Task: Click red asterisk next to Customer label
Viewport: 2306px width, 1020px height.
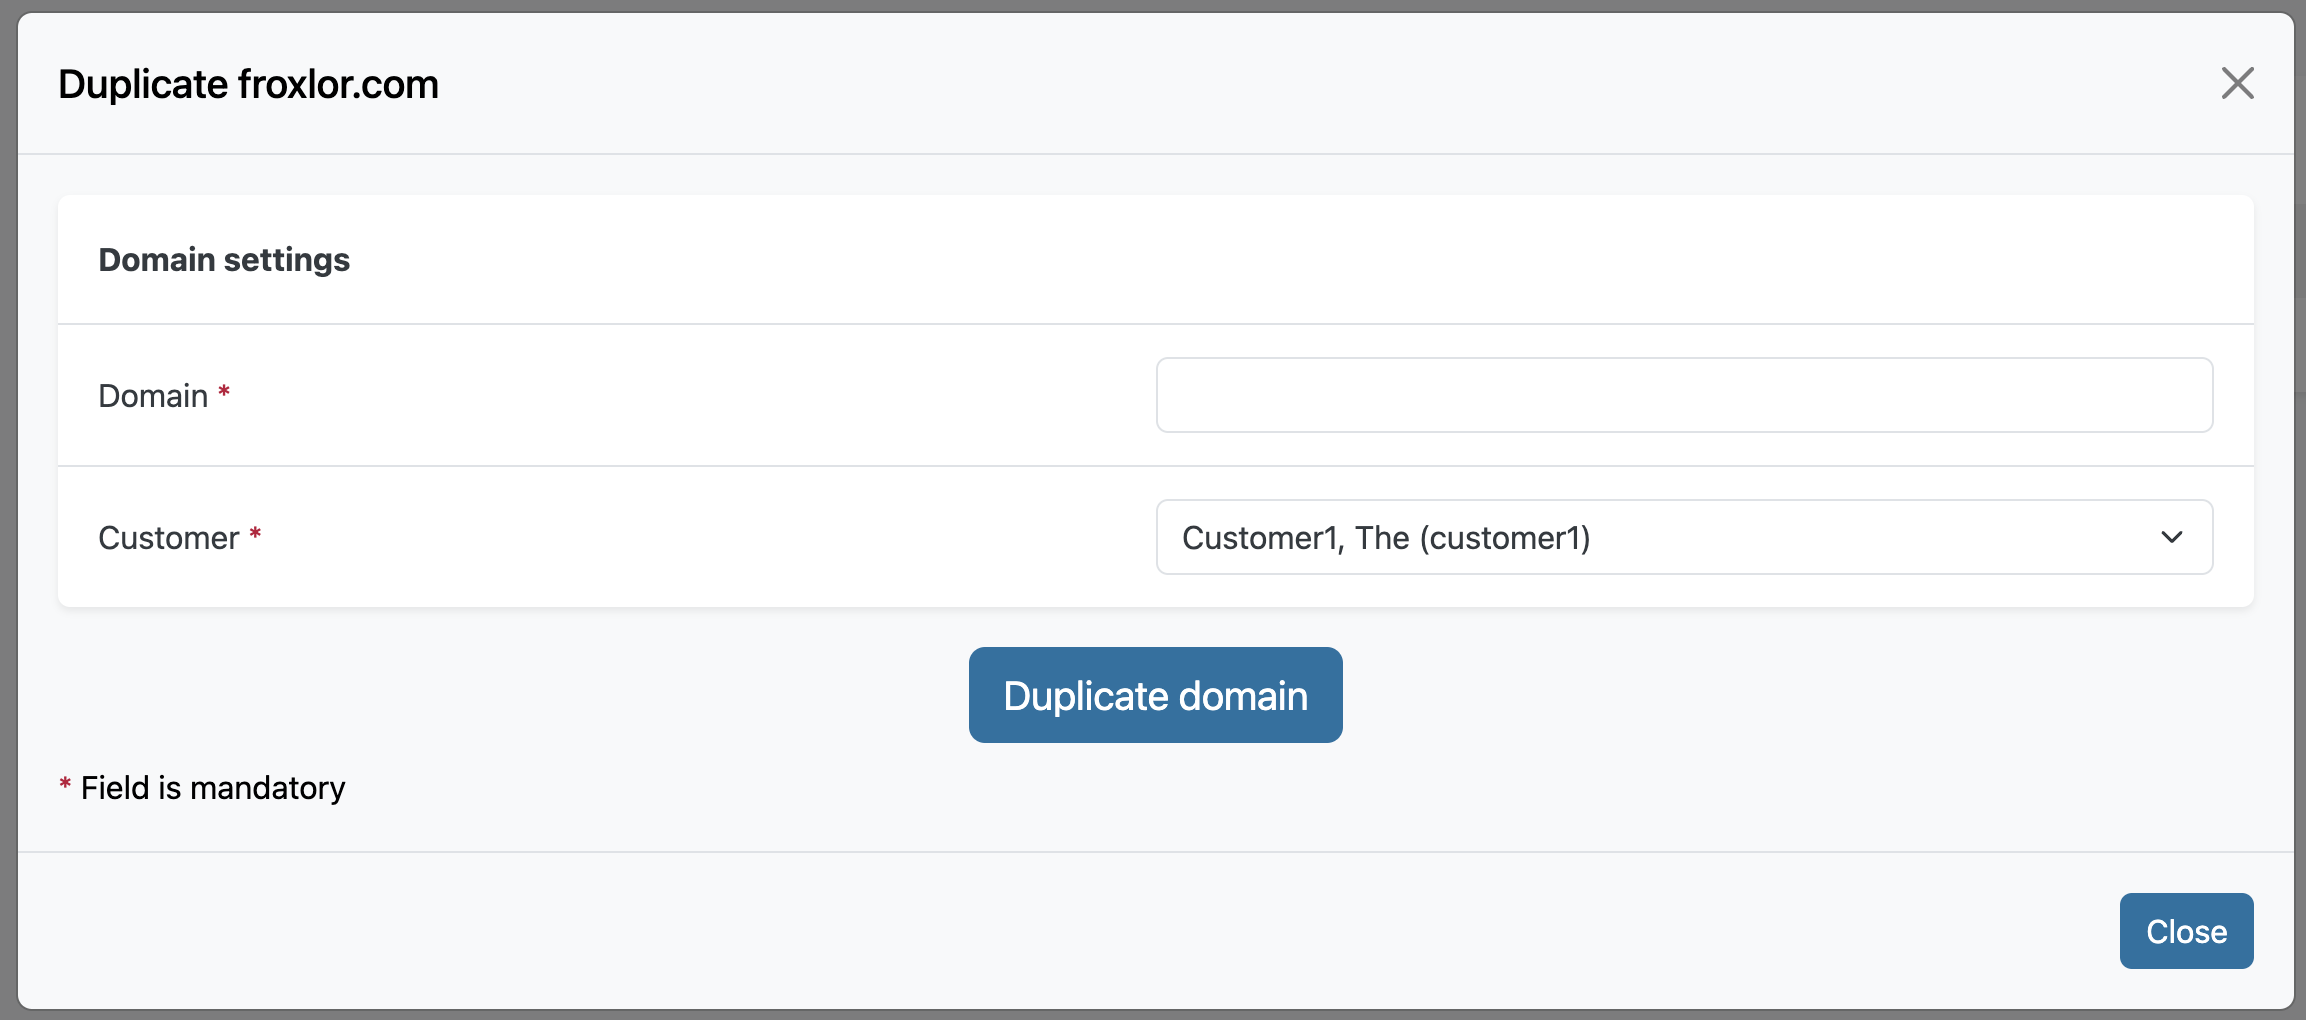Action: pos(255,534)
